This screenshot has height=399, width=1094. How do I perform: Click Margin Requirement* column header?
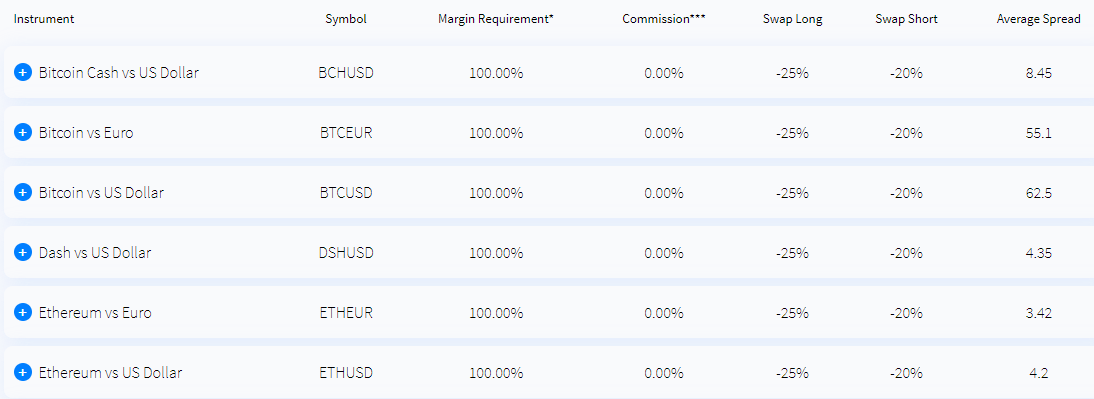[495, 19]
